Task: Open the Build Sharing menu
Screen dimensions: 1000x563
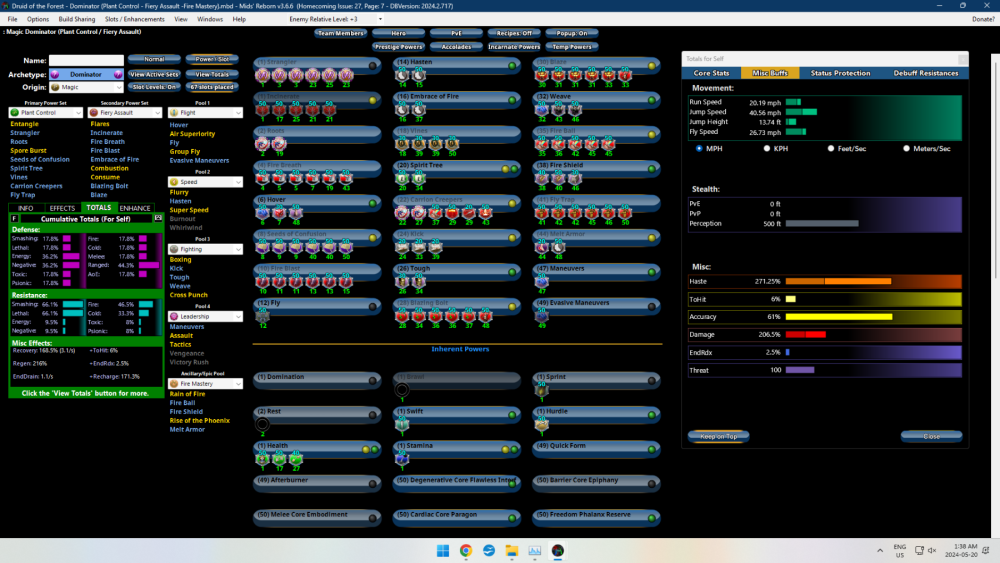Action: 77,19
